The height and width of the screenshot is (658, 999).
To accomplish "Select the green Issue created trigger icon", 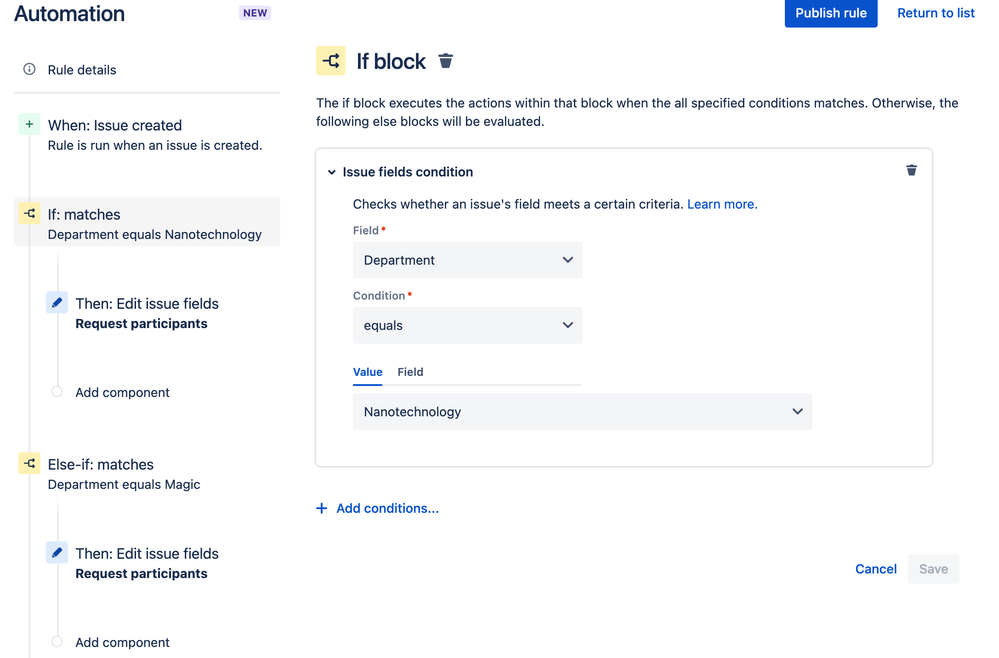I will [29, 125].
